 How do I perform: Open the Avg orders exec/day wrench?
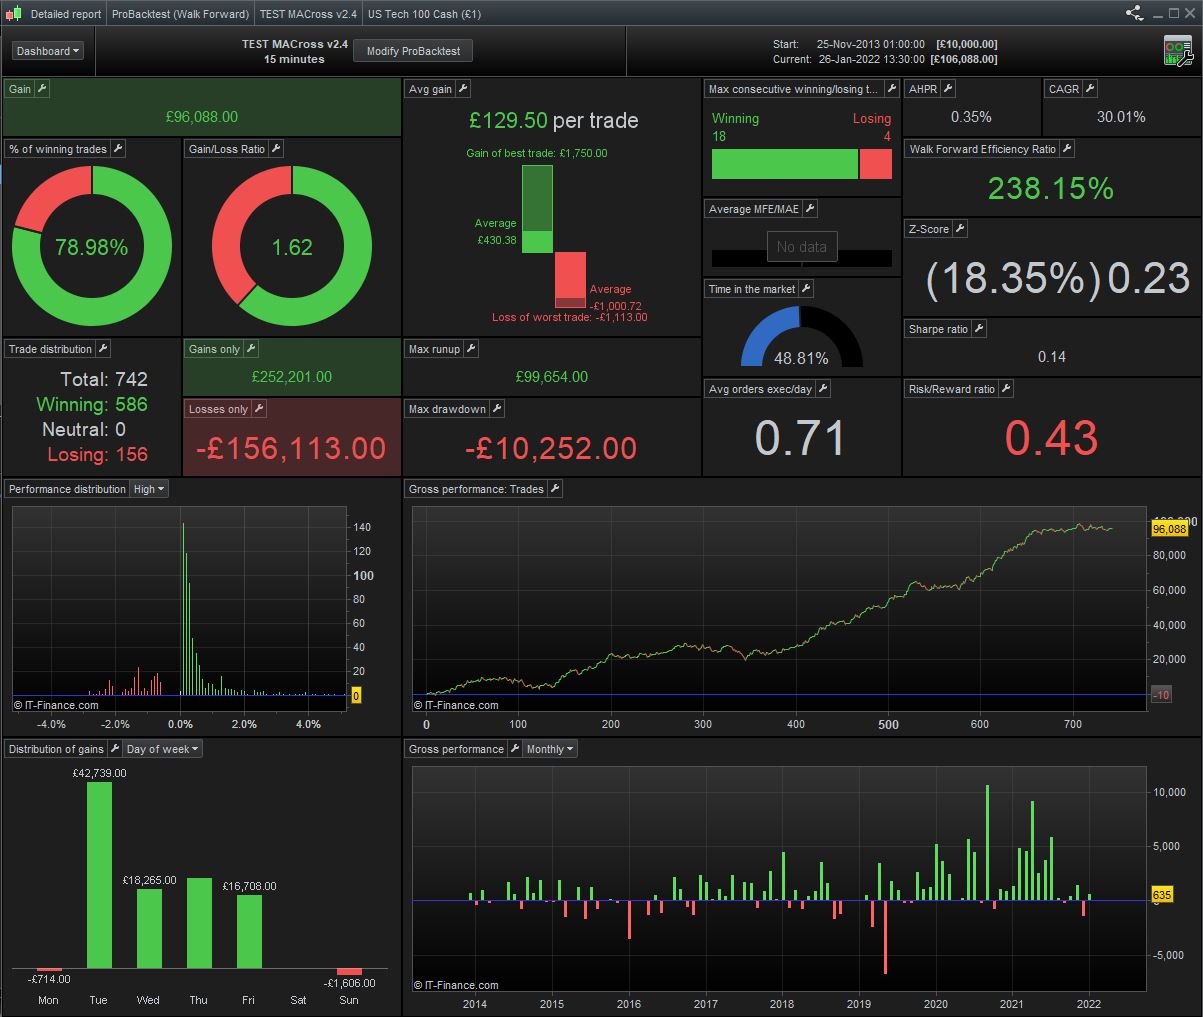tap(823, 389)
